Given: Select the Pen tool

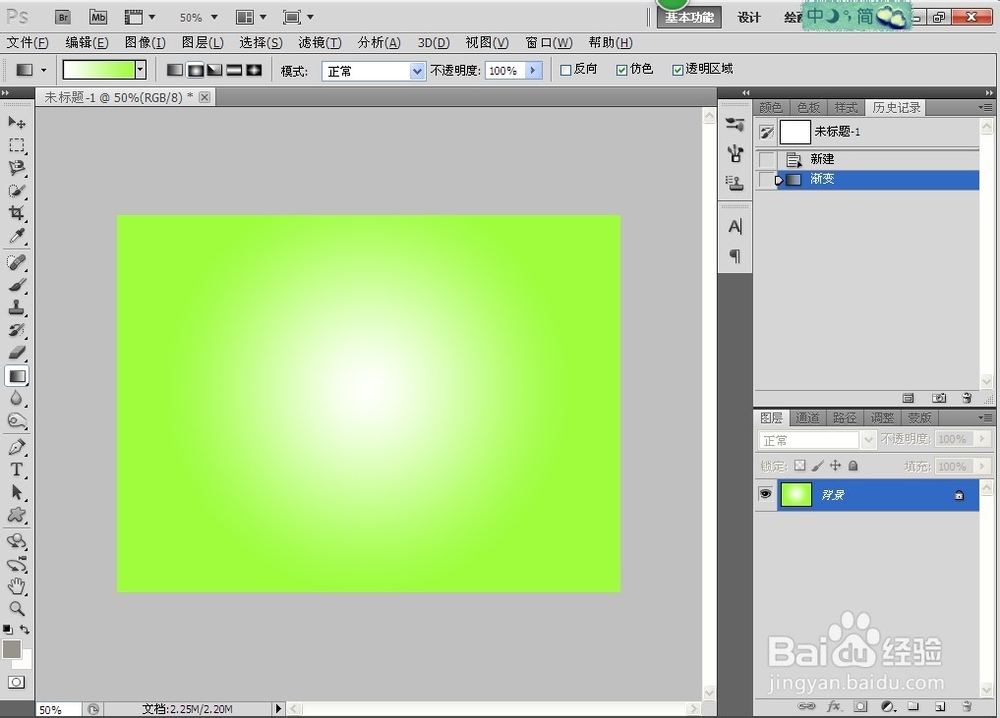Looking at the screenshot, I should point(17,447).
